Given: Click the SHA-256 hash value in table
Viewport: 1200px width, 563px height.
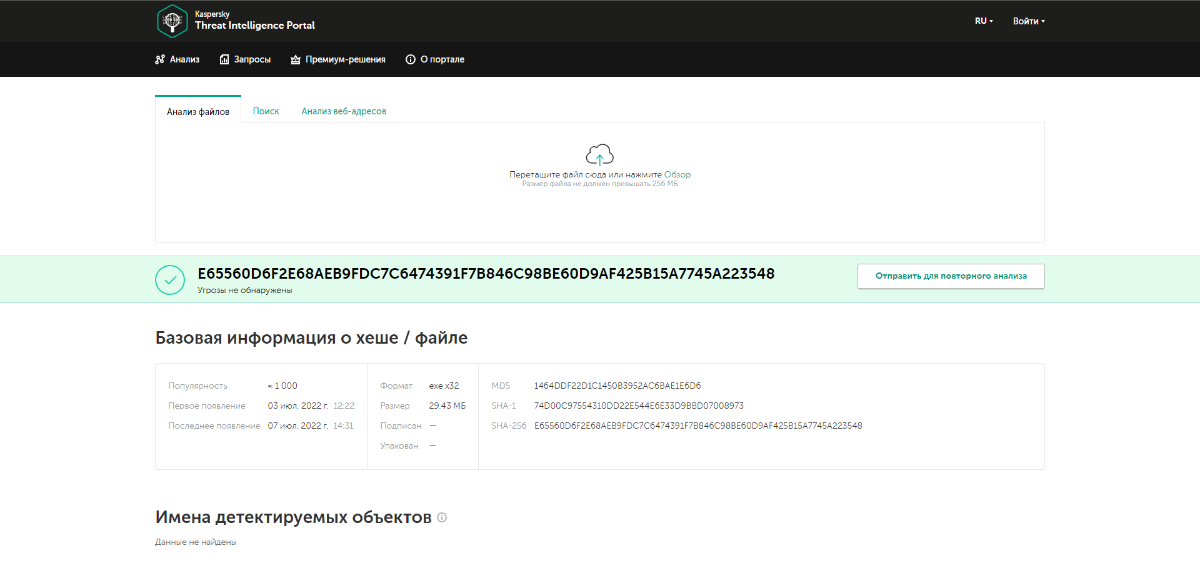Looking at the screenshot, I should (x=698, y=425).
